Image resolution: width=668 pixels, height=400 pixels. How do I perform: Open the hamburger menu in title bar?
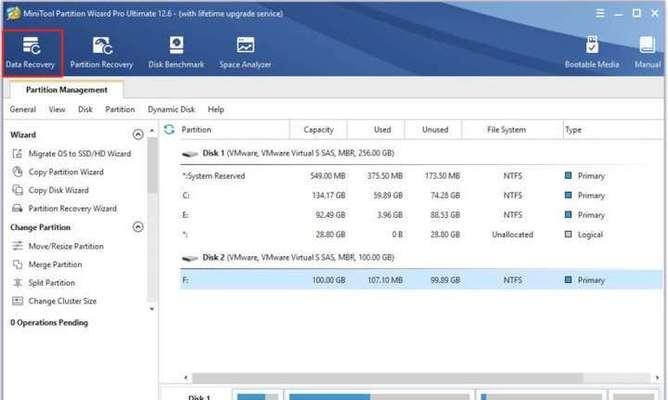600,13
